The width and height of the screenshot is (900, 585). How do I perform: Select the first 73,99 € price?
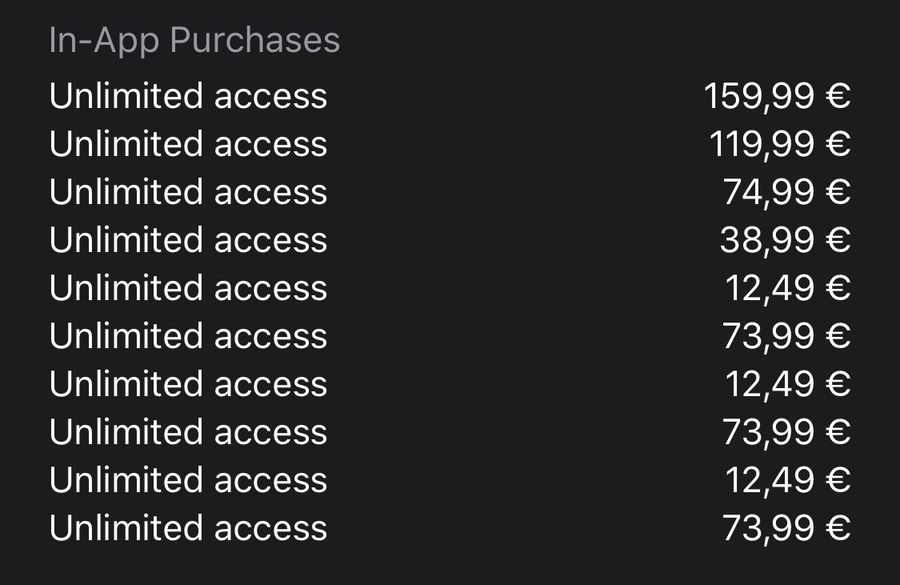(x=786, y=336)
